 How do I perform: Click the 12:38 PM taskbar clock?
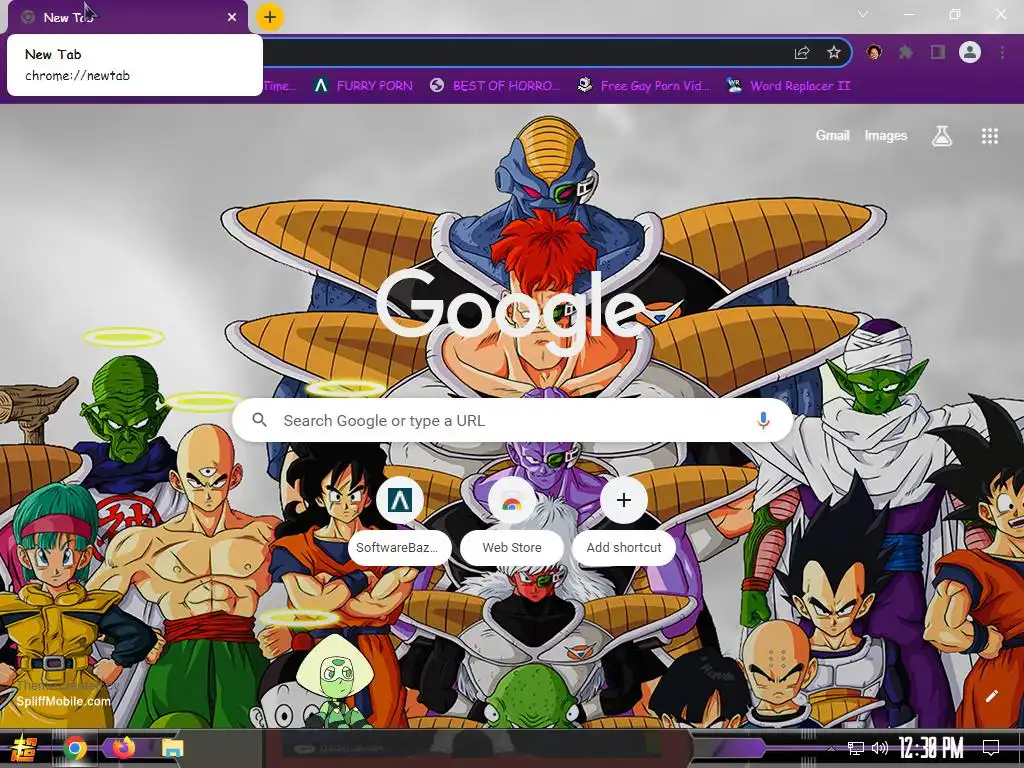pyautogui.click(x=931, y=748)
